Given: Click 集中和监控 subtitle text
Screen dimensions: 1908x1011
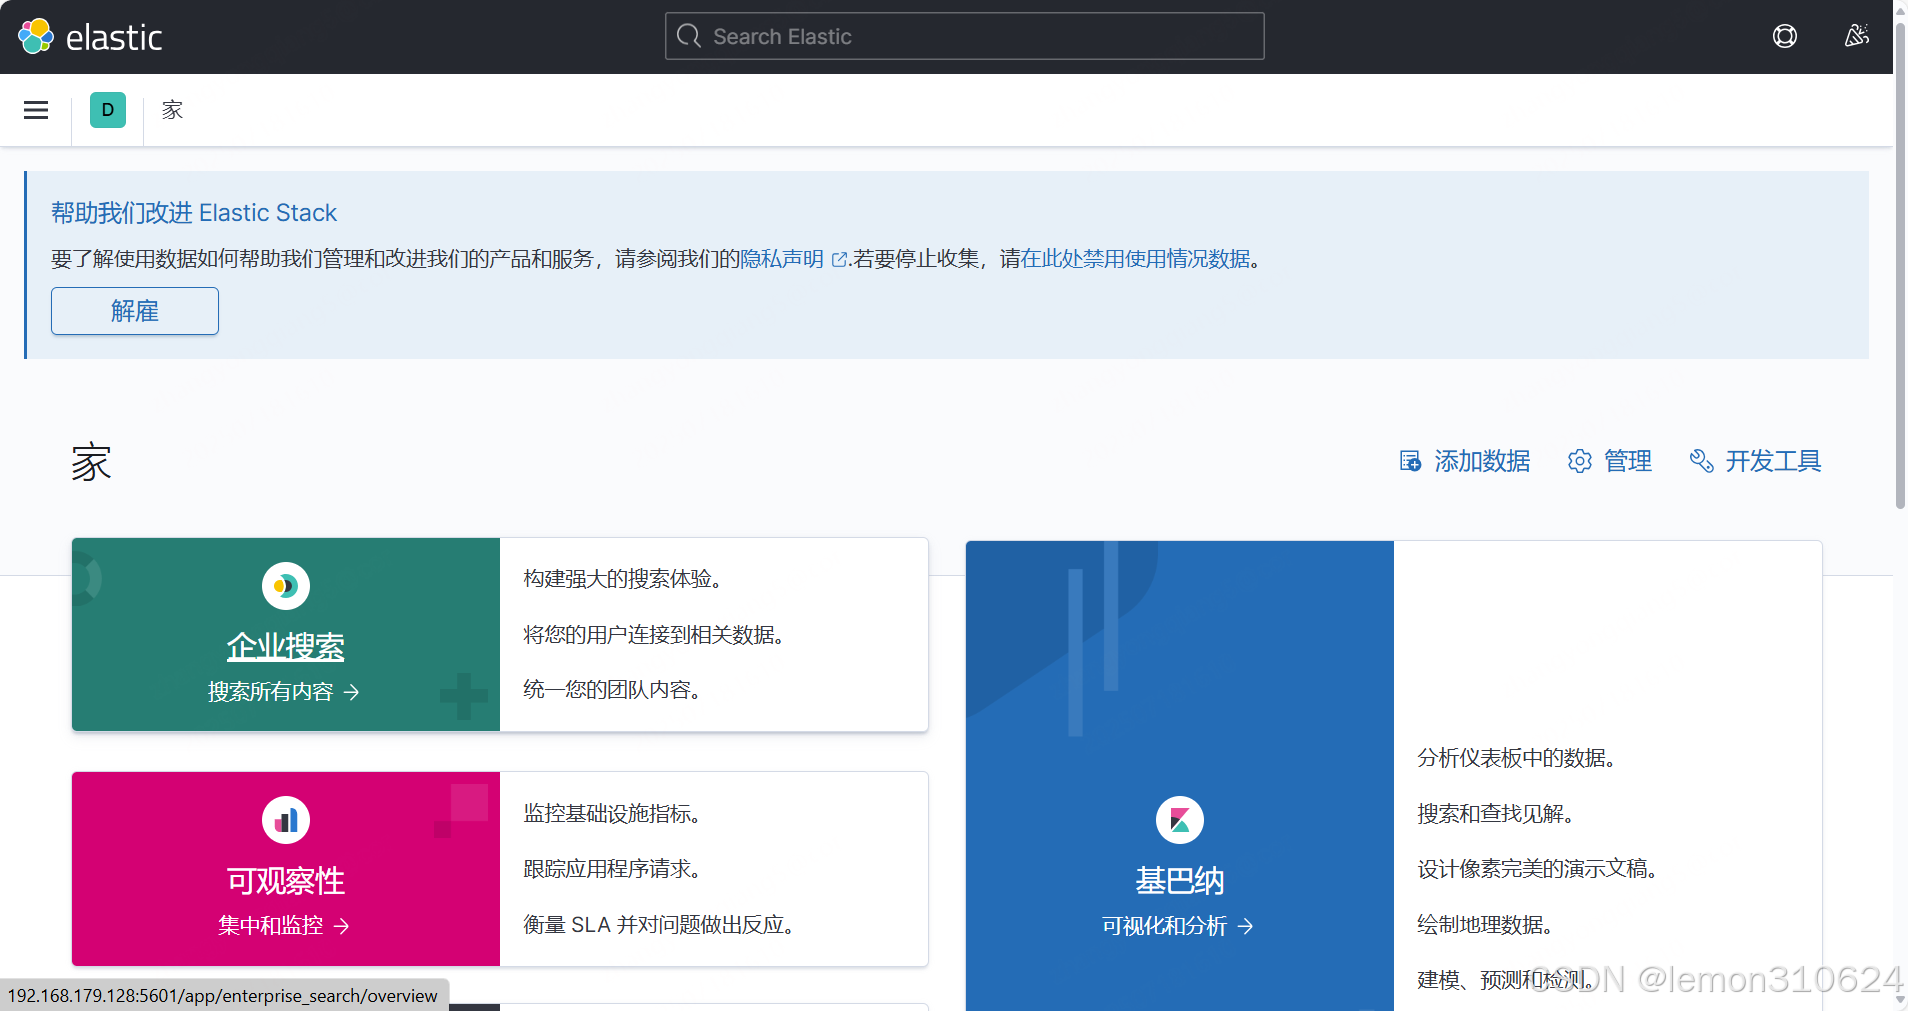Looking at the screenshot, I should tap(271, 926).
